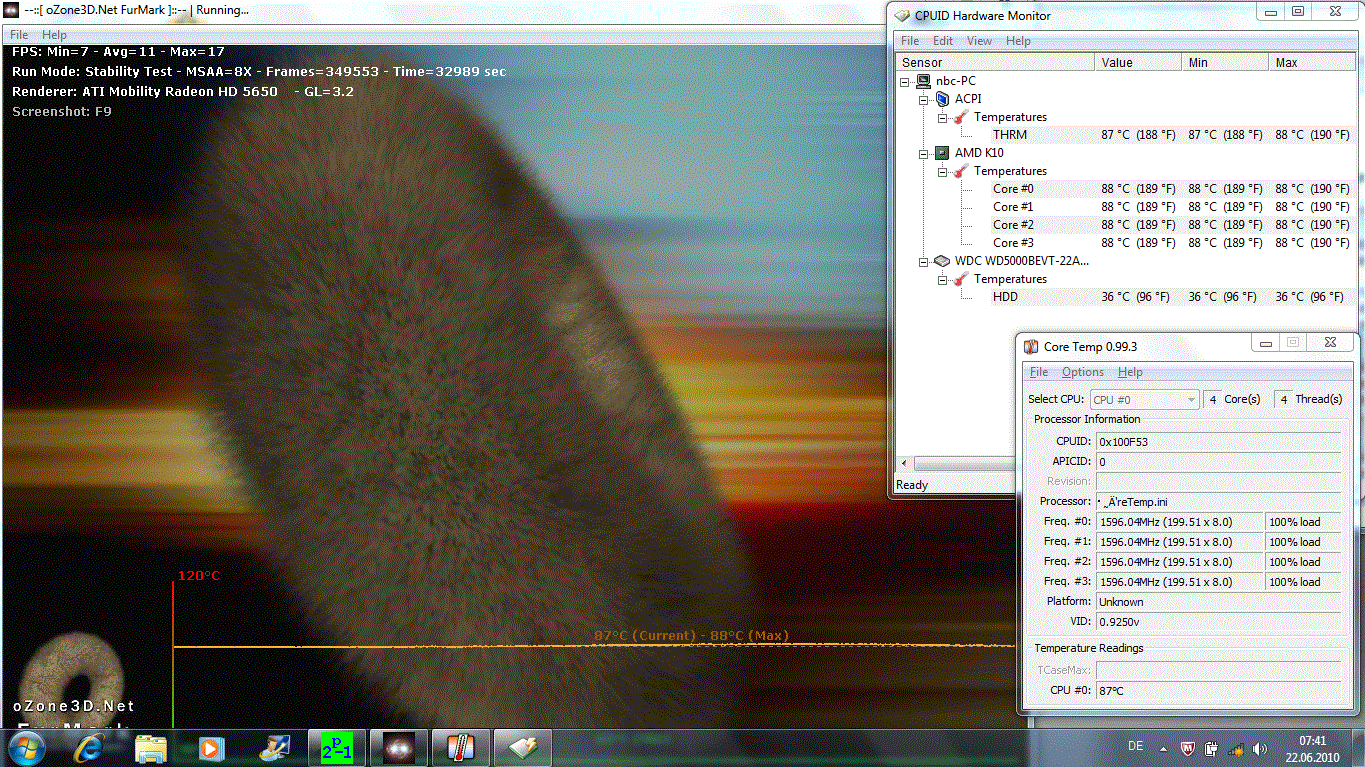Launch Internet Explorer from the taskbar

point(89,747)
